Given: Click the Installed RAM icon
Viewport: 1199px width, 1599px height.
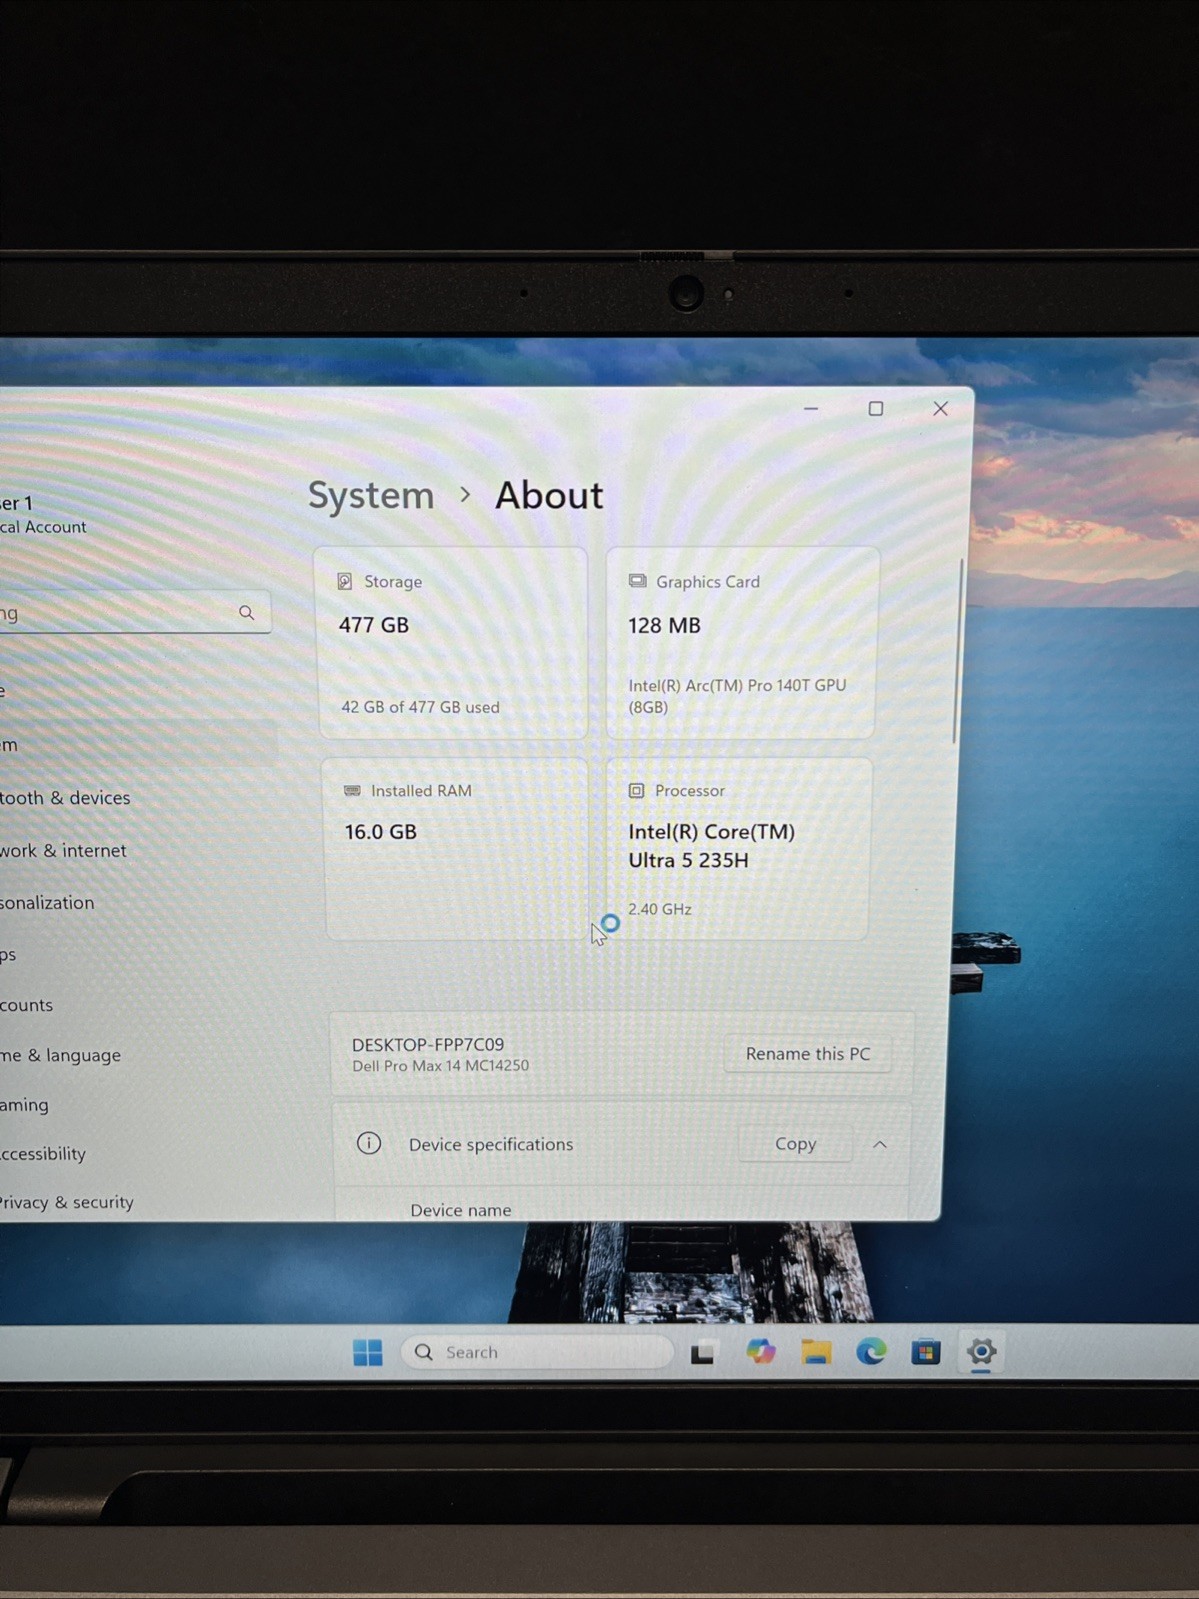Looking at the screenshot, I should [352, 790].
